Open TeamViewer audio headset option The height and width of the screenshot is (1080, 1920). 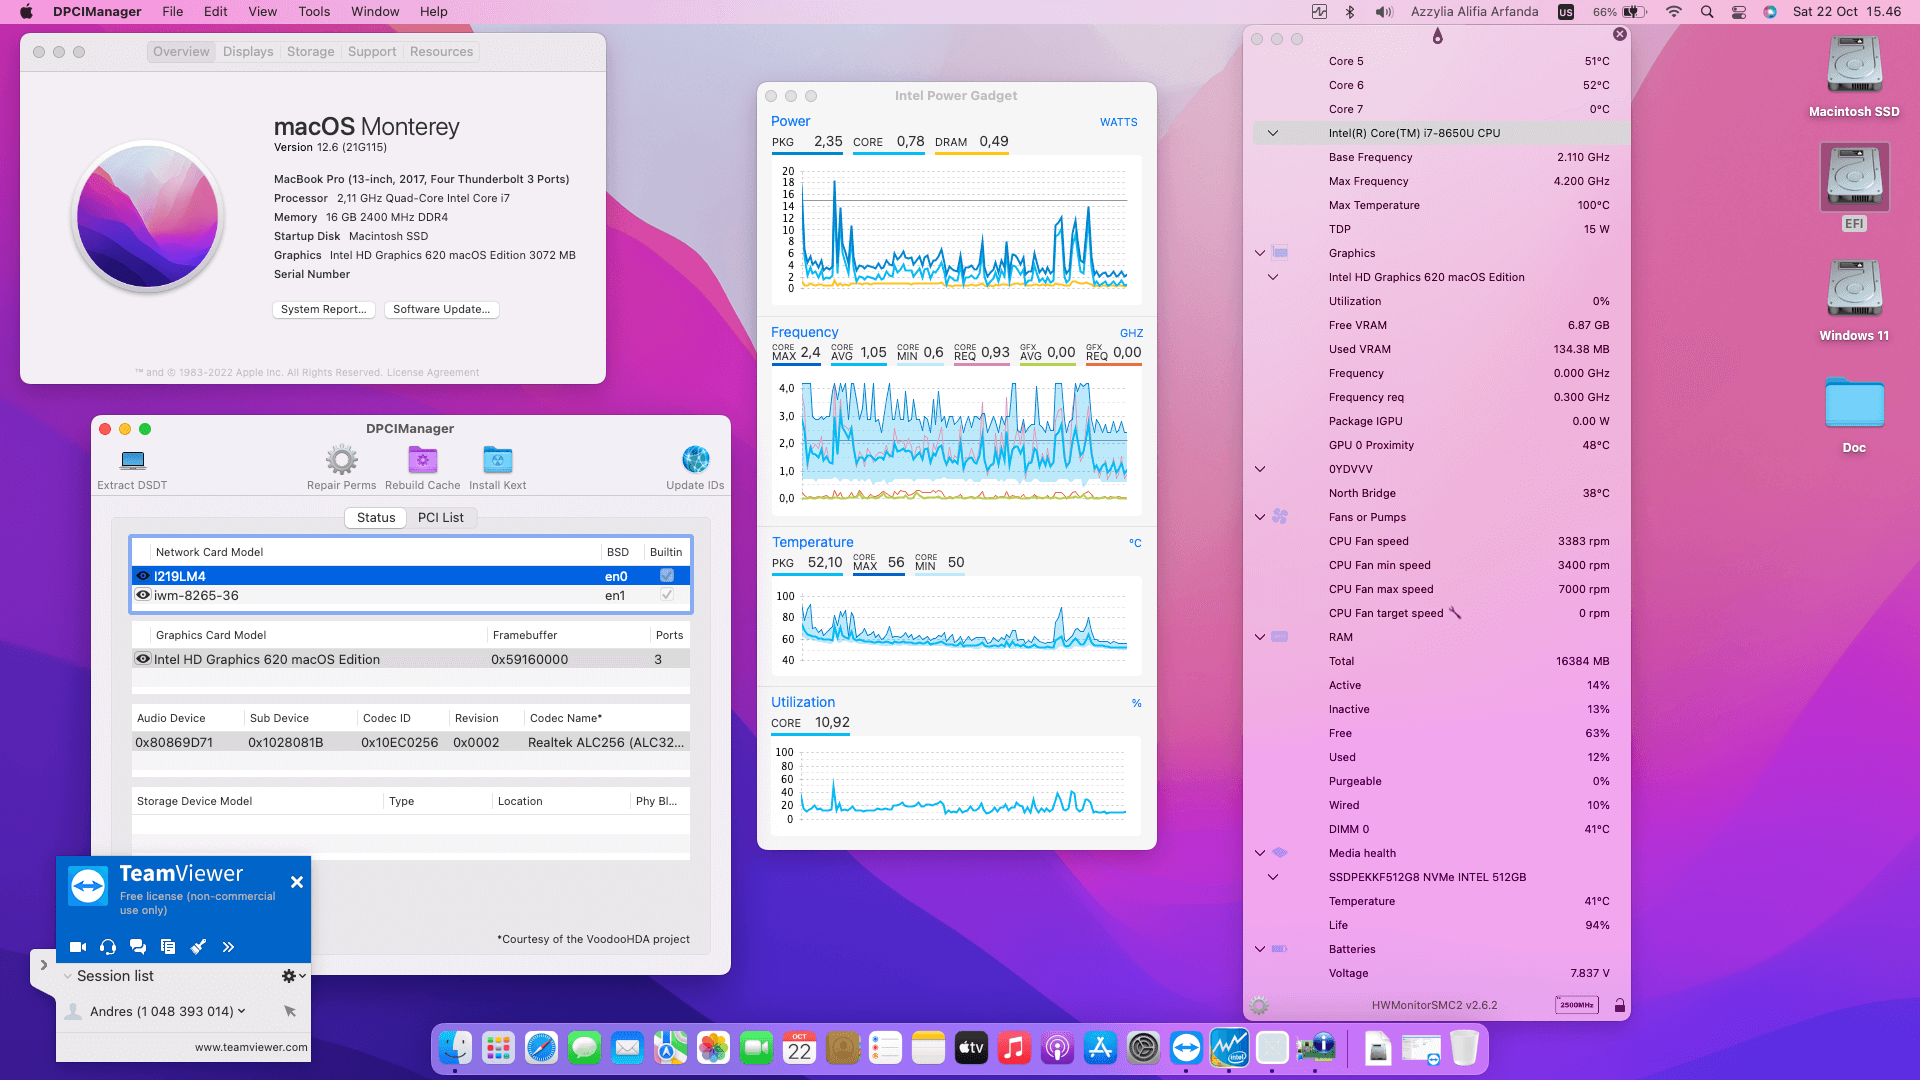pyautogui.click(x=108, y=947)
